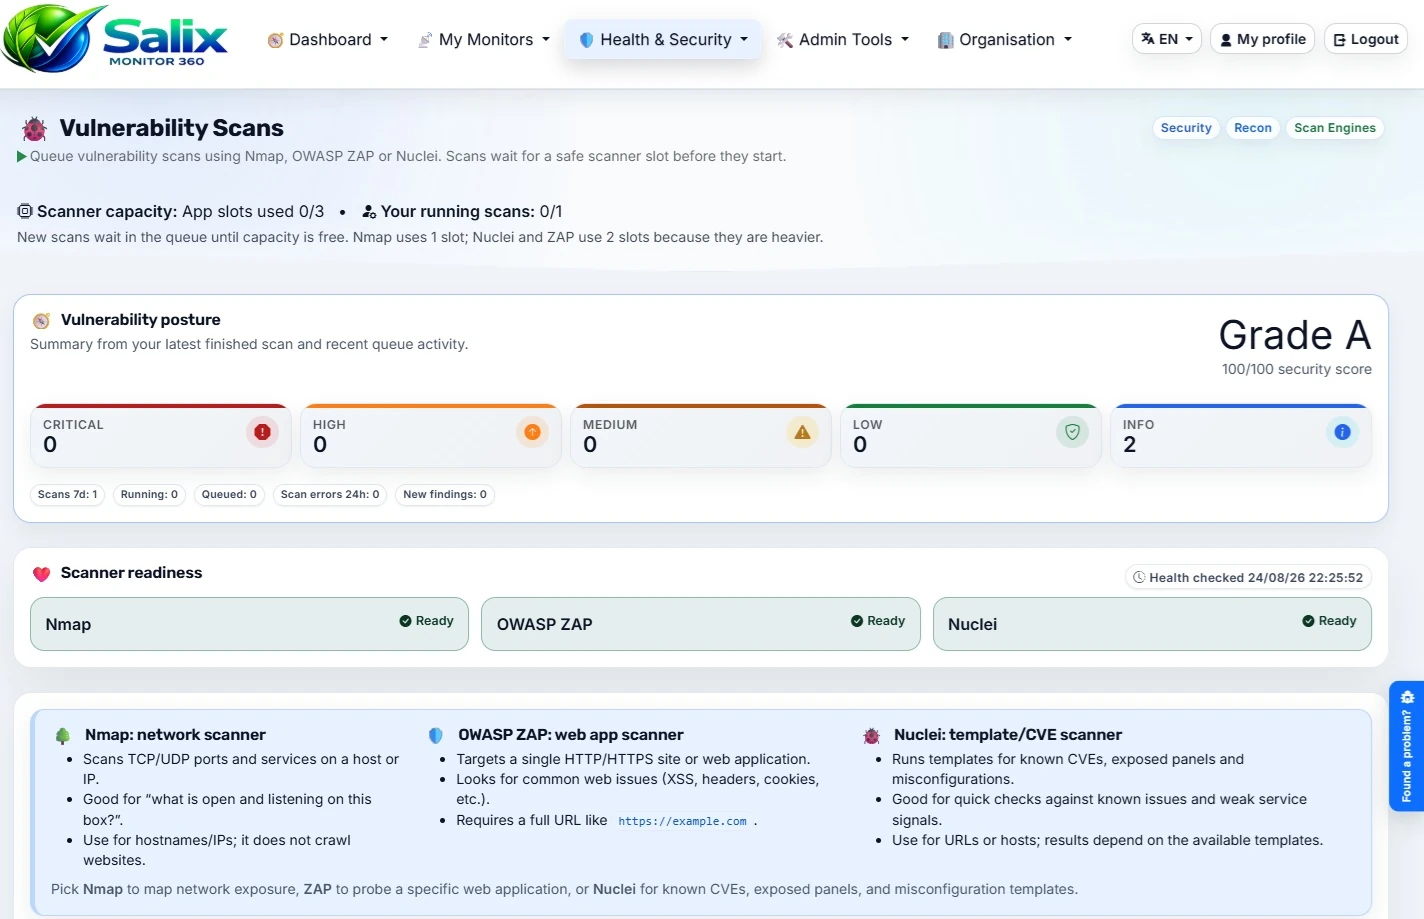1424x919 pixels.
Task: Expand the Admin Tools dropdown
Action: pyautogui.click(x=843, y=40)
